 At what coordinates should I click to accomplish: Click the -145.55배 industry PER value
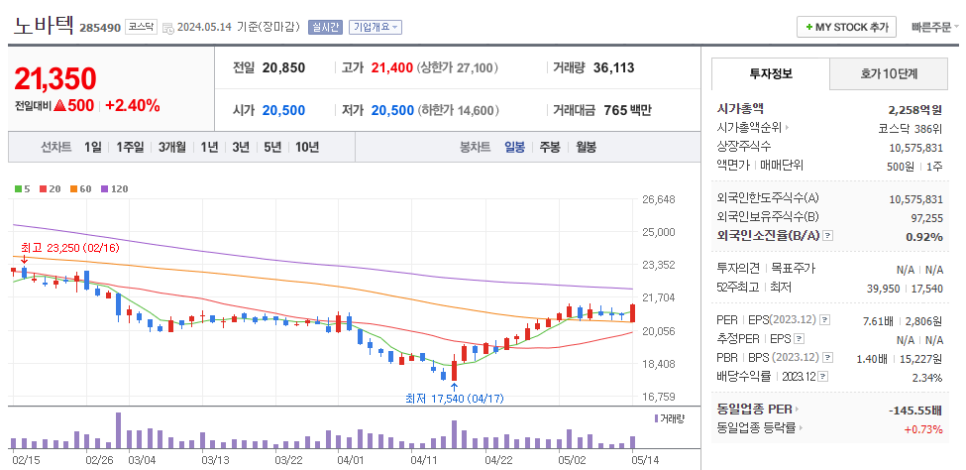(915, 410)
